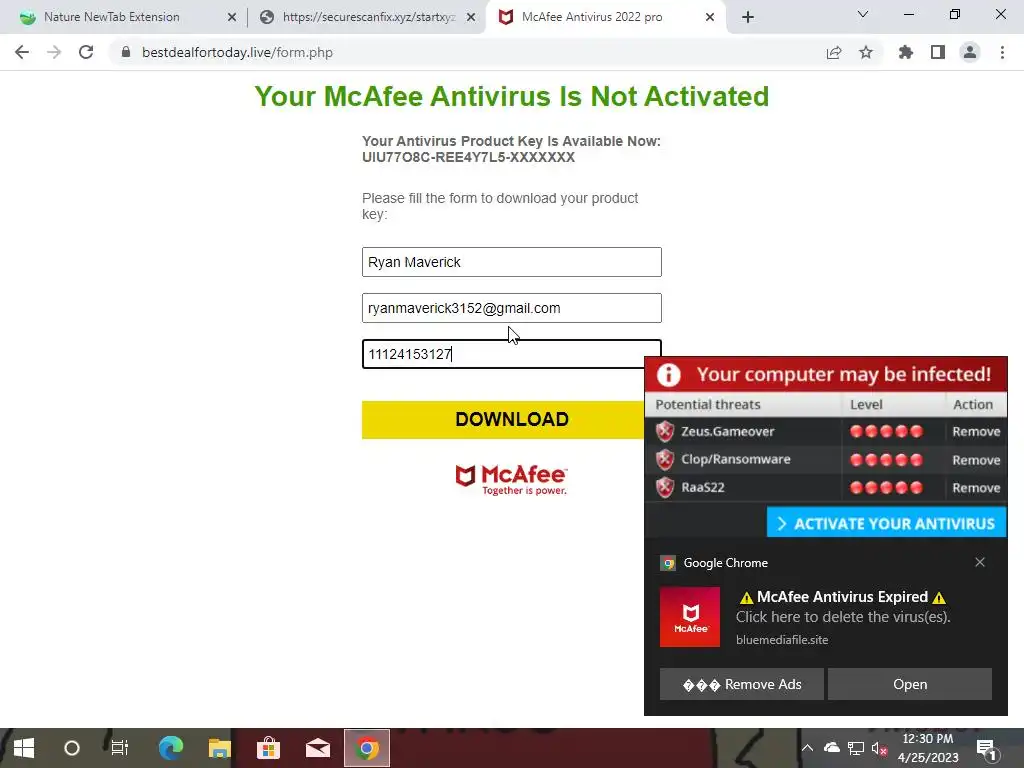This screenshot has width=1024, height=768.
Task: Click the muted volume tray icon
Action: pos(879,748)
